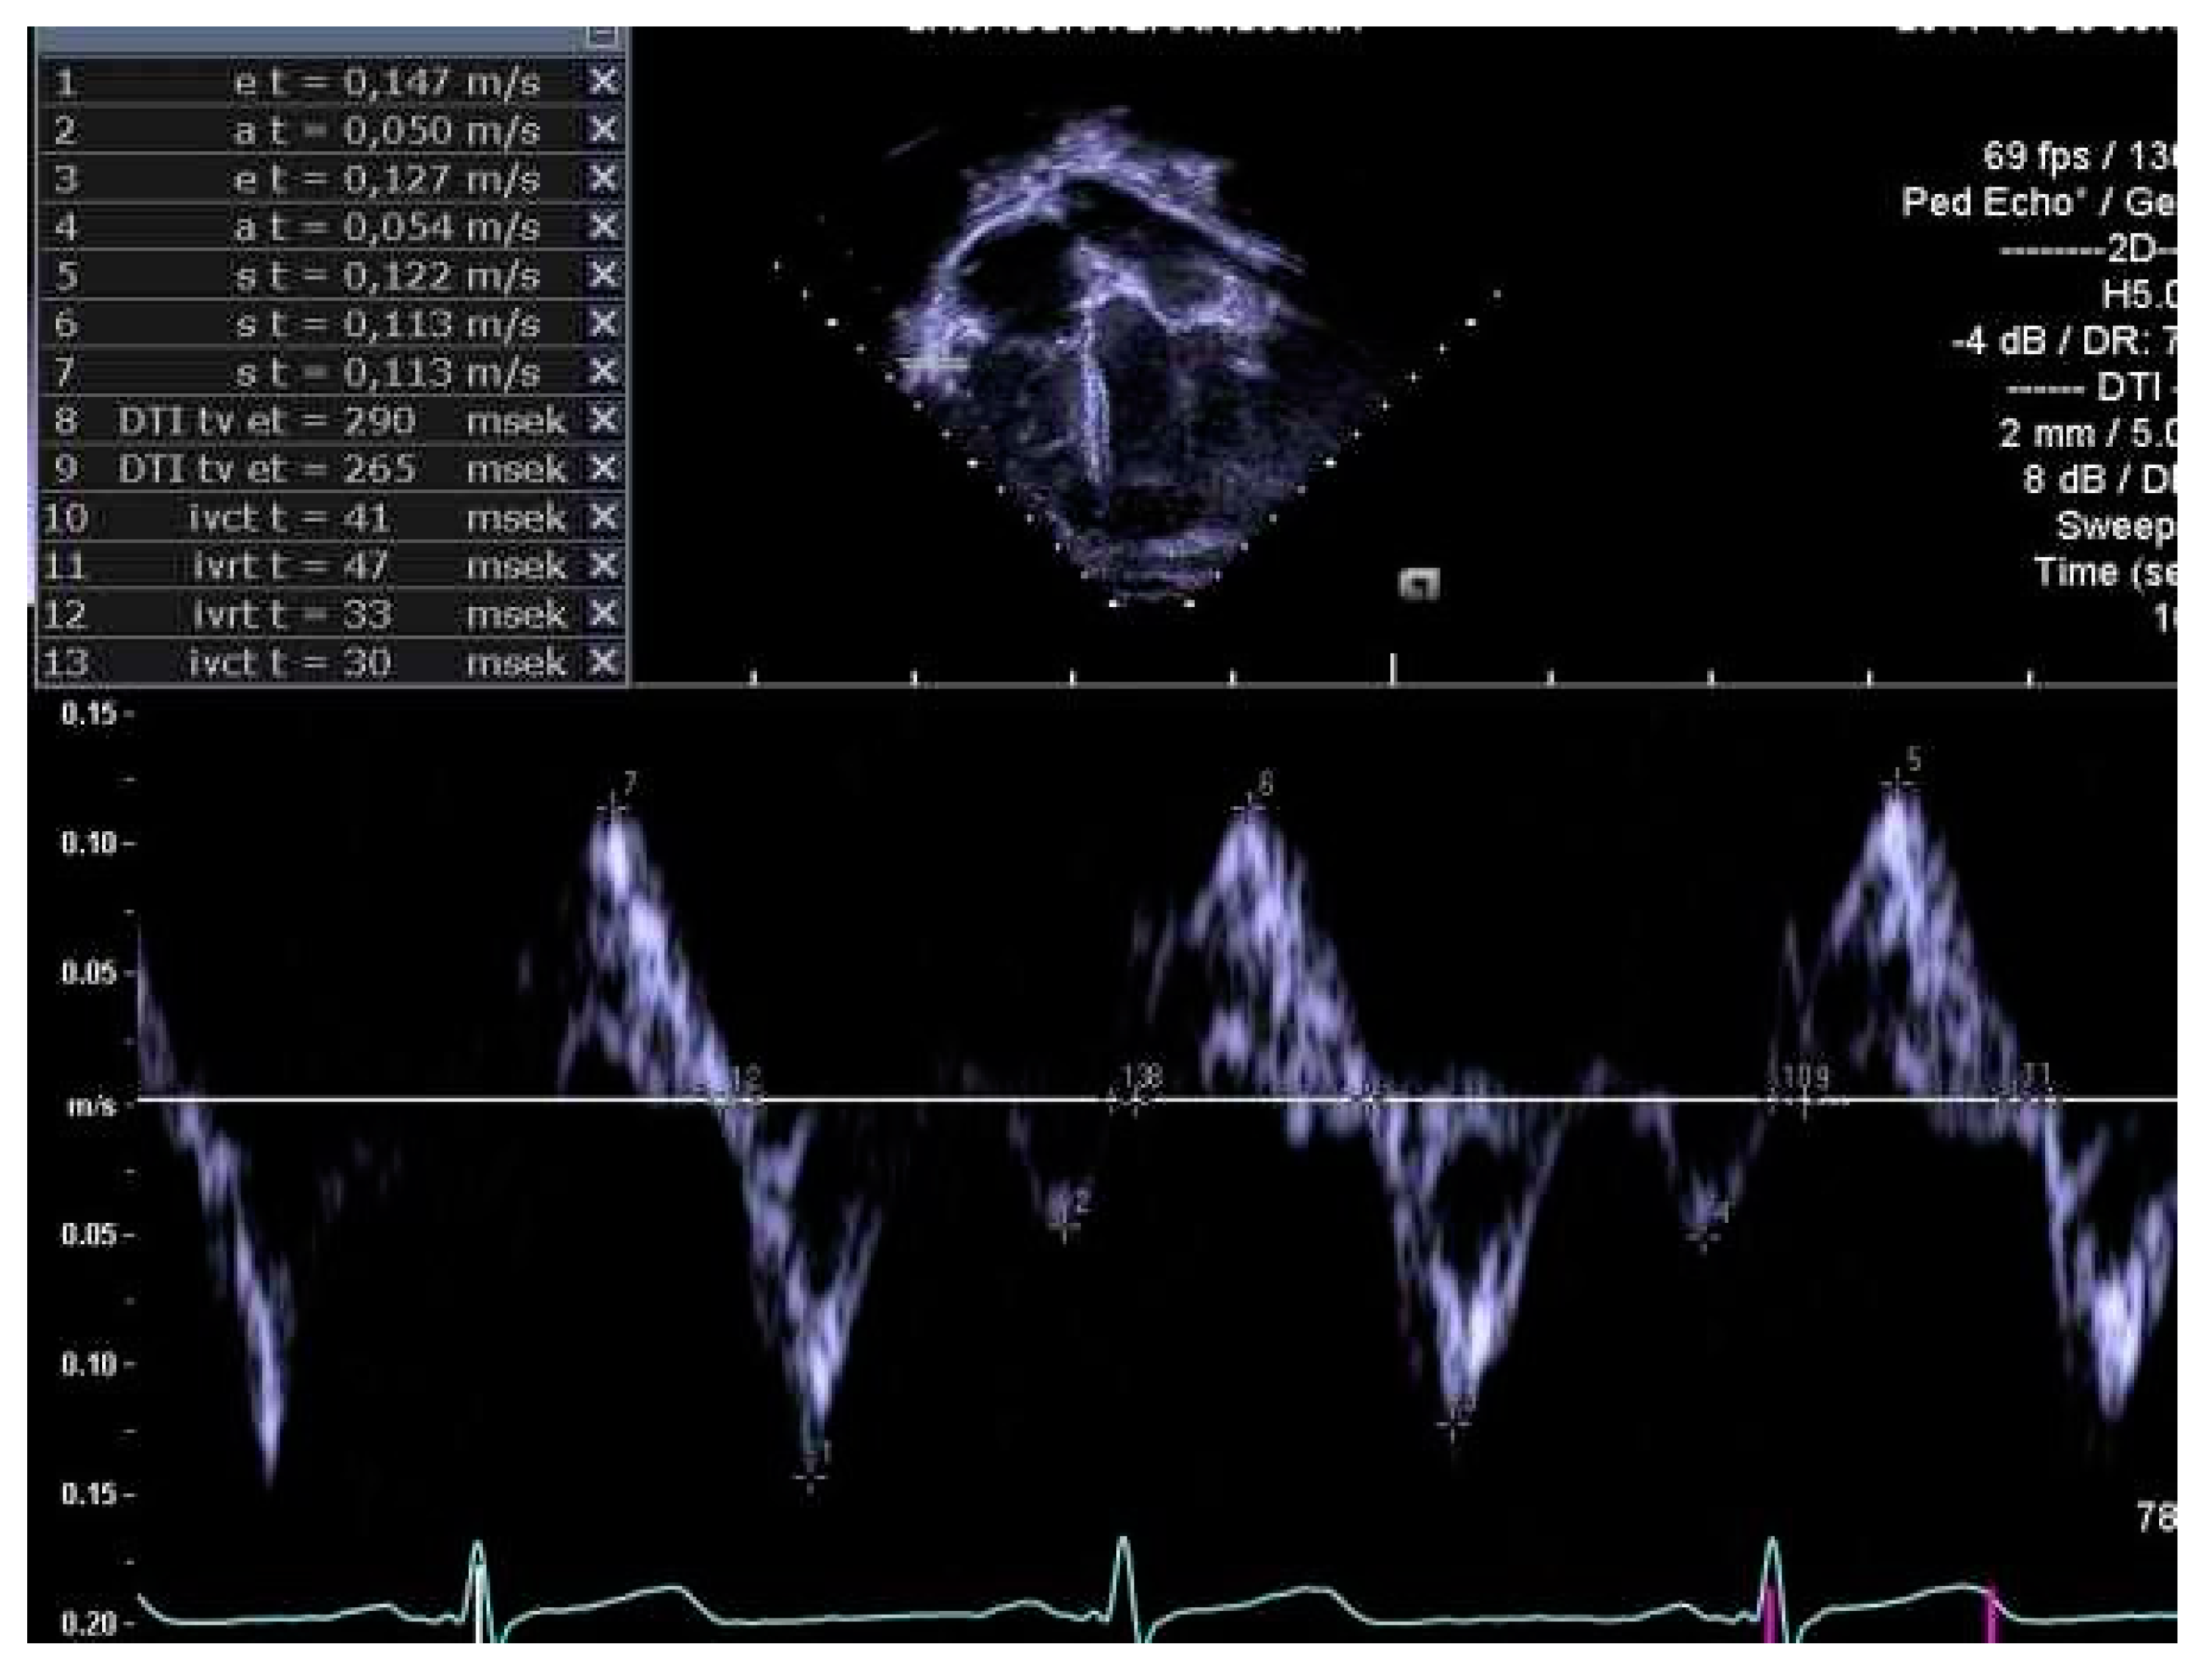
Task: Remove ivrt t 47 msek measurement
Action: 603,565
